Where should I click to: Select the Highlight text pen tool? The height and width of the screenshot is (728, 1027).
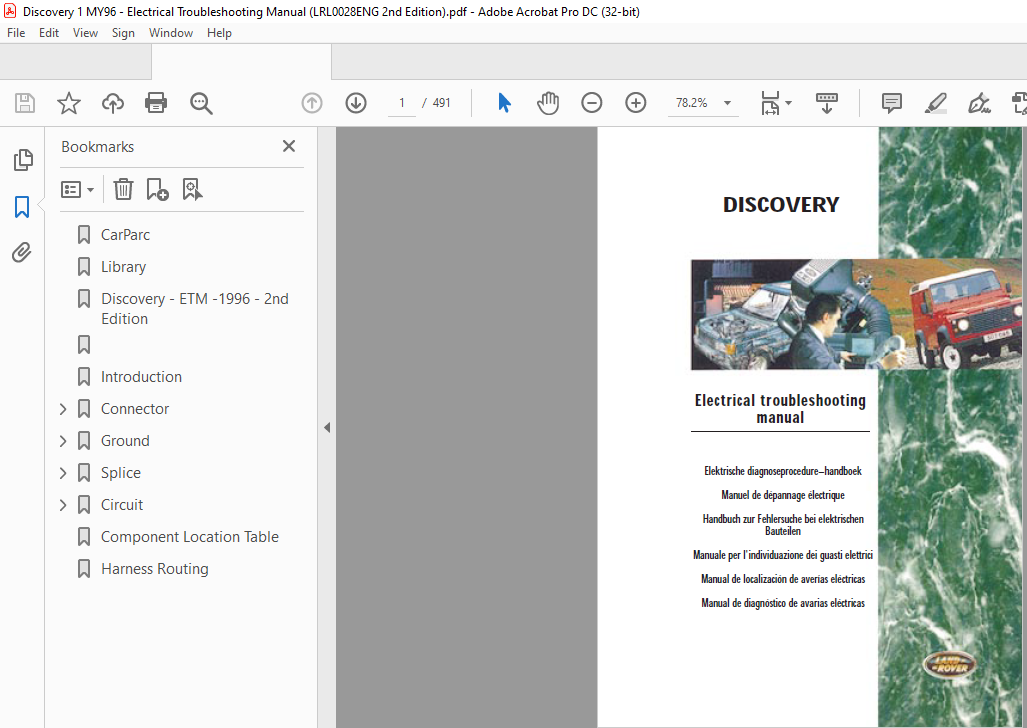point(935,103)
